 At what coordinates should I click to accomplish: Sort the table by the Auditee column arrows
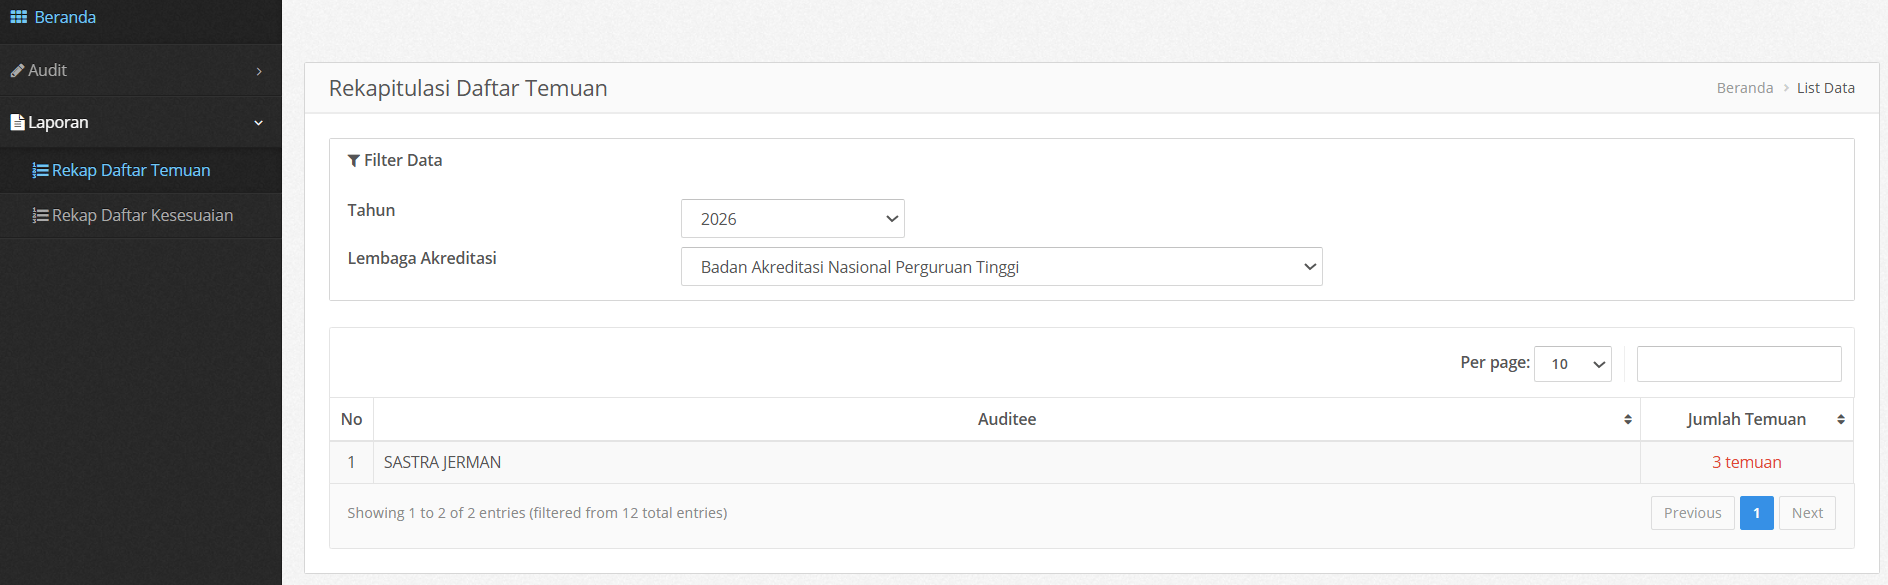point(1628,420)
